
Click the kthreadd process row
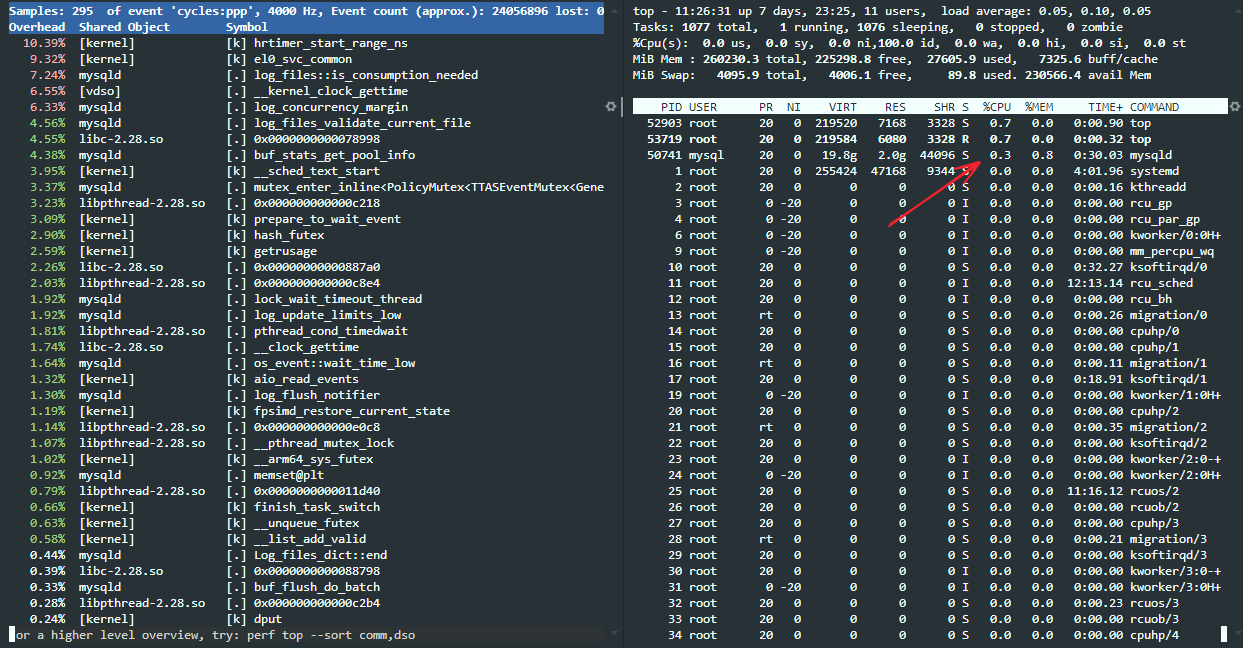[x=930, y=187]
